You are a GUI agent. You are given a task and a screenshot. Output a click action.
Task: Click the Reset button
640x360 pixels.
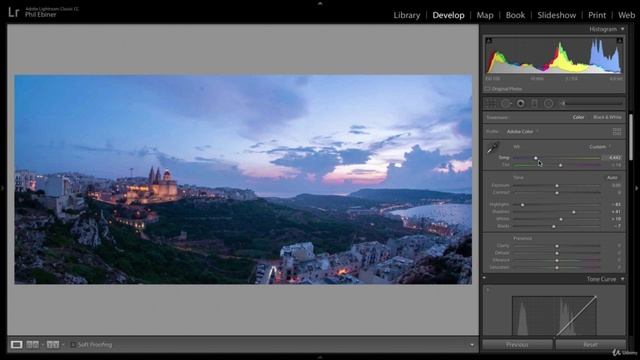pyautogui.click(x=590, y=345)
